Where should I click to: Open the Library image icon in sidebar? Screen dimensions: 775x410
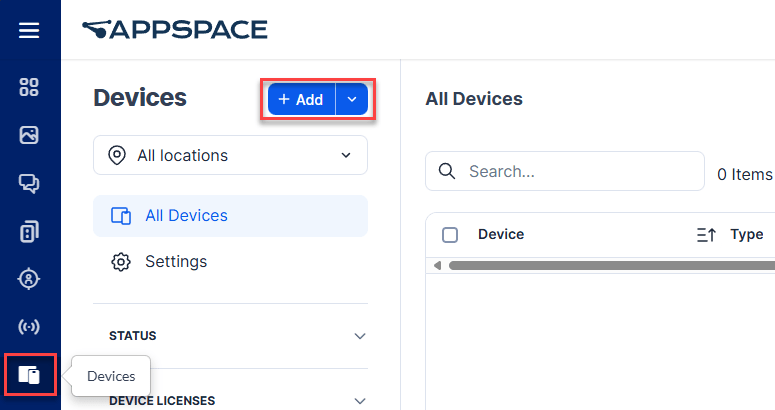(29, 134)
